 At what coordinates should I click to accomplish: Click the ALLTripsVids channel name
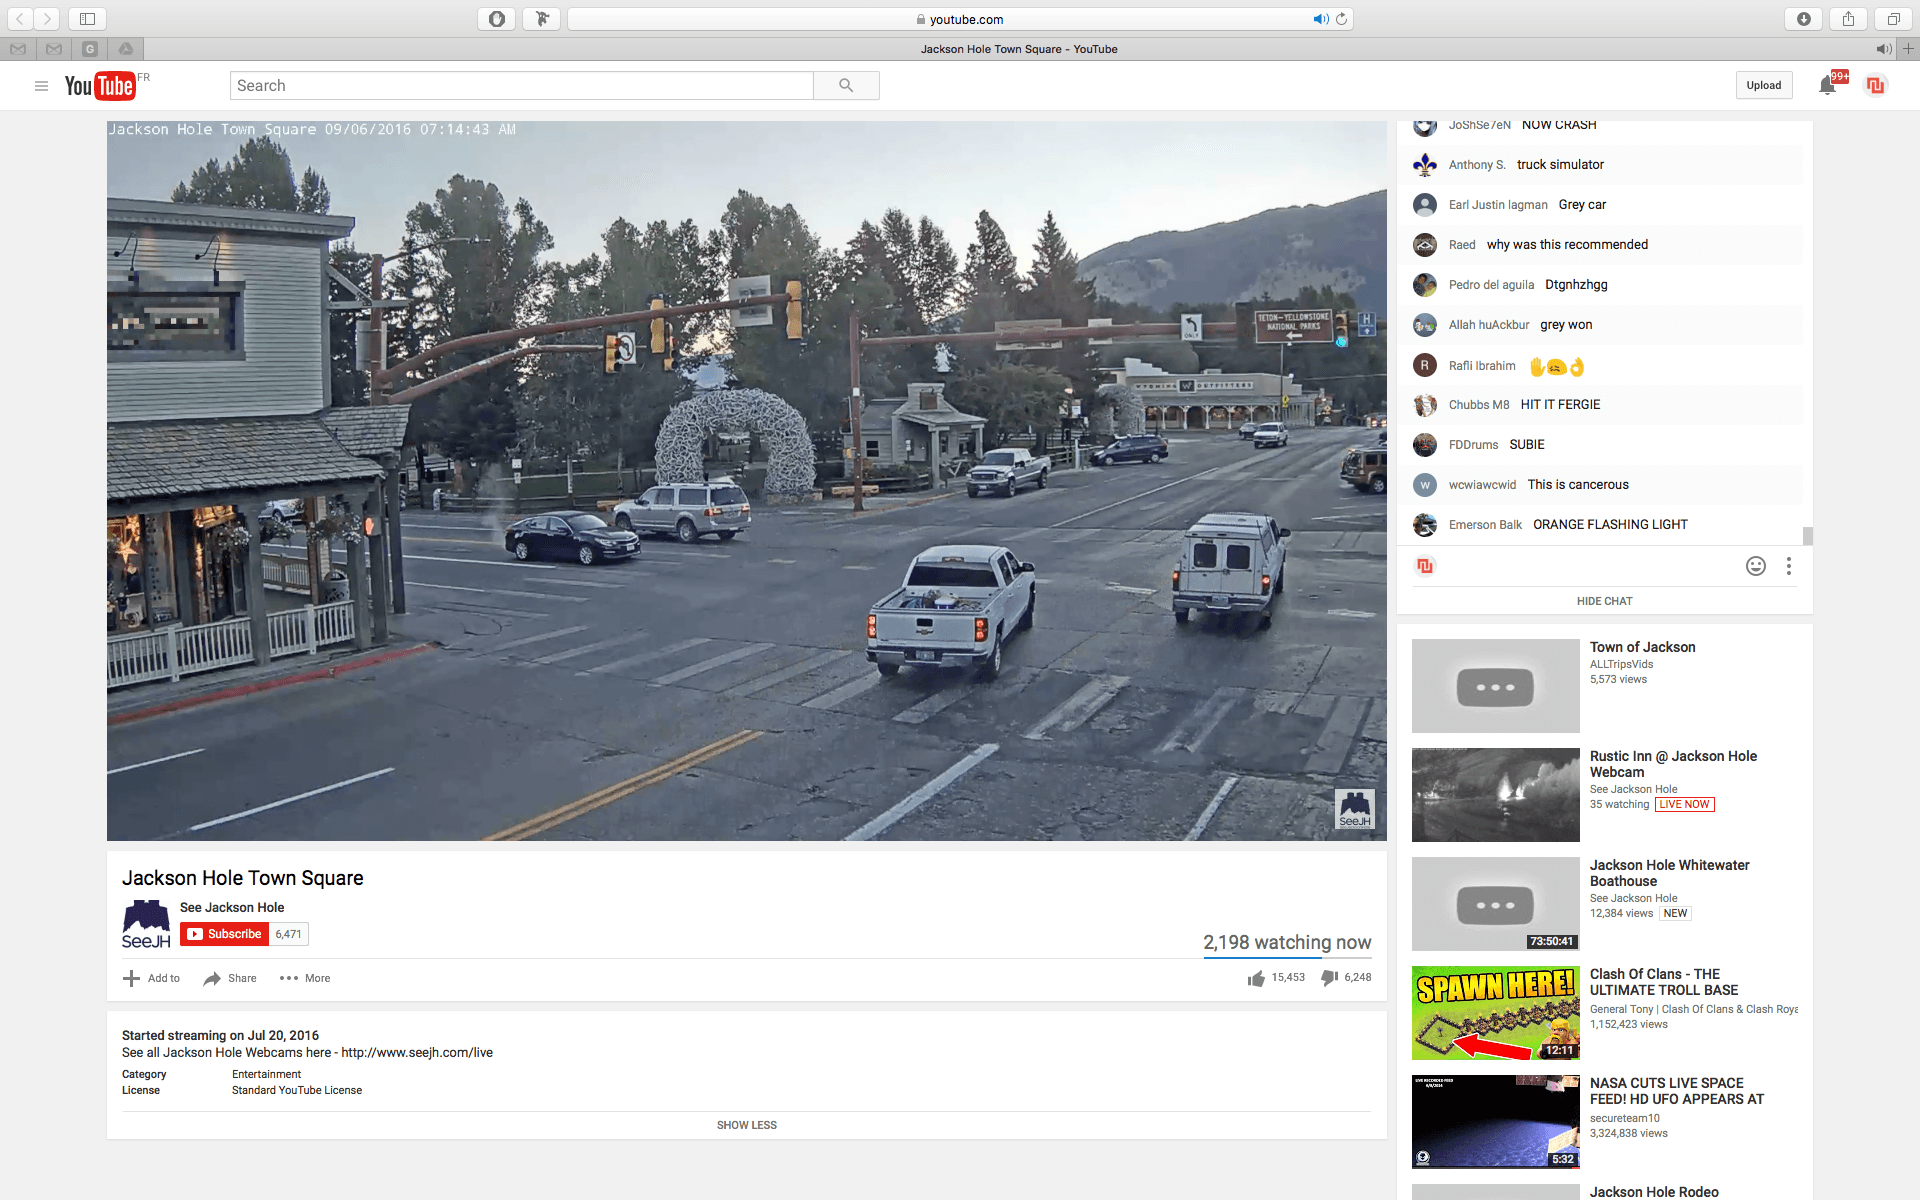[x=1621, y=664]
